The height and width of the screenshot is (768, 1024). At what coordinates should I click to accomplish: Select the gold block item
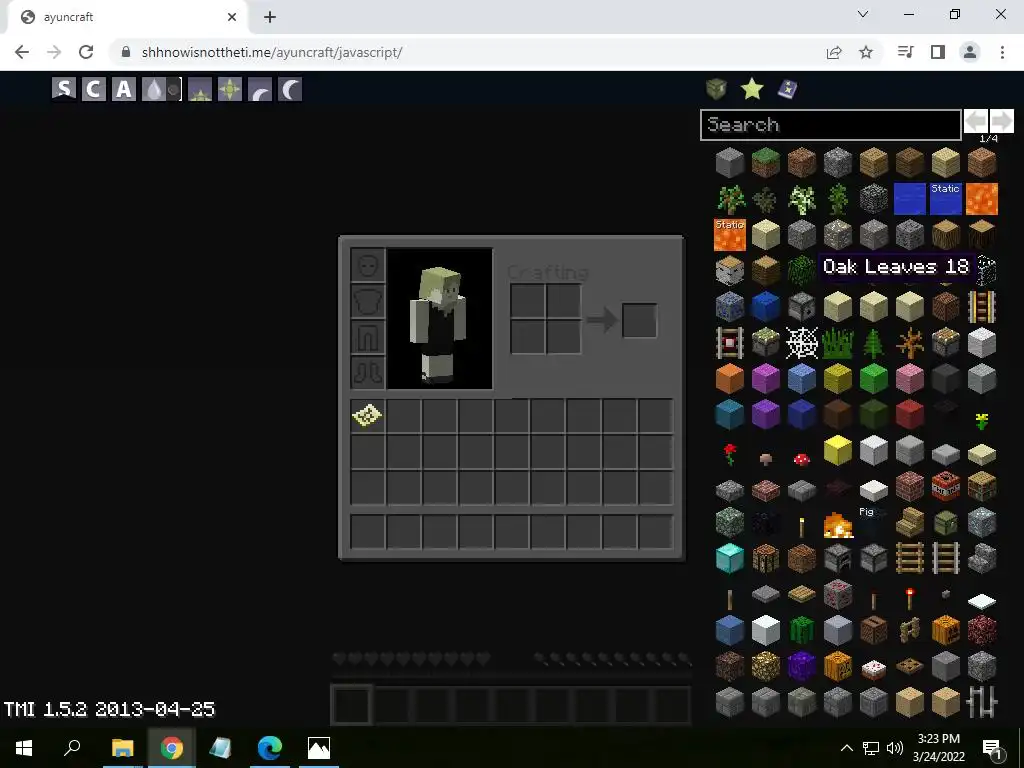click(x=837, y=450)
